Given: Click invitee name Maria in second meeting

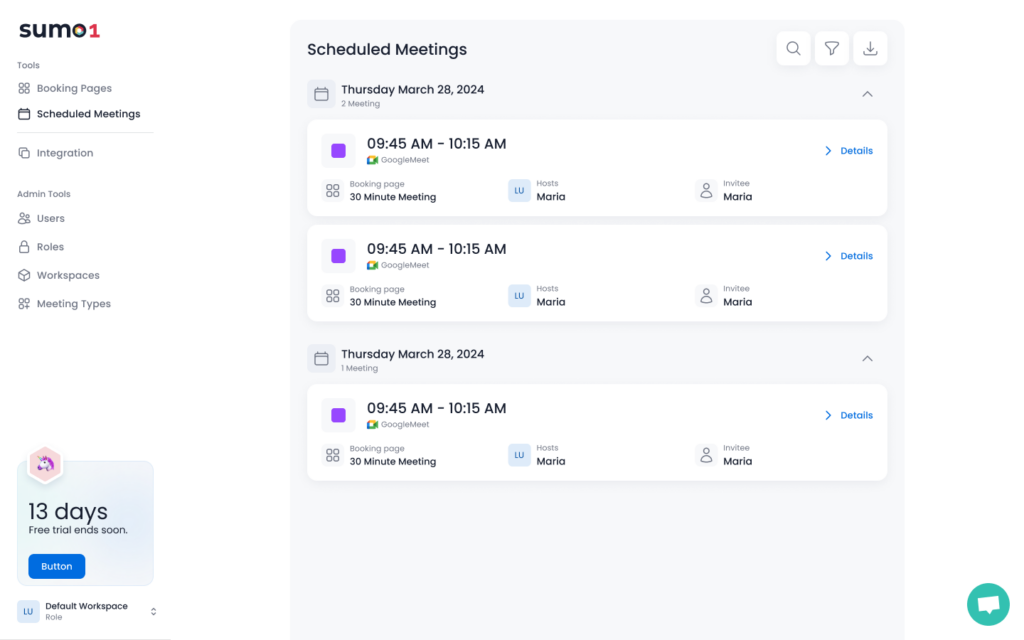Looking at the screenshot, I should [x=737, y=302].
